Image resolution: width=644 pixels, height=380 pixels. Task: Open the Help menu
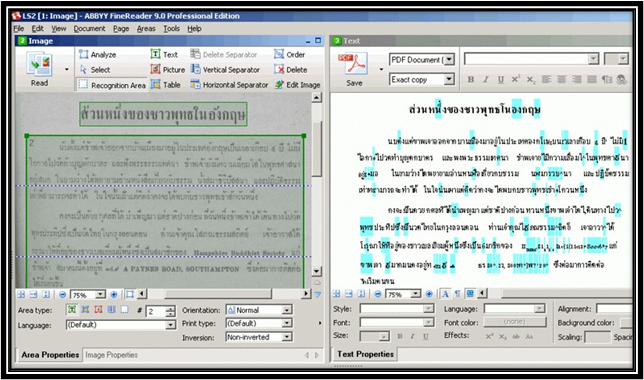194,28
